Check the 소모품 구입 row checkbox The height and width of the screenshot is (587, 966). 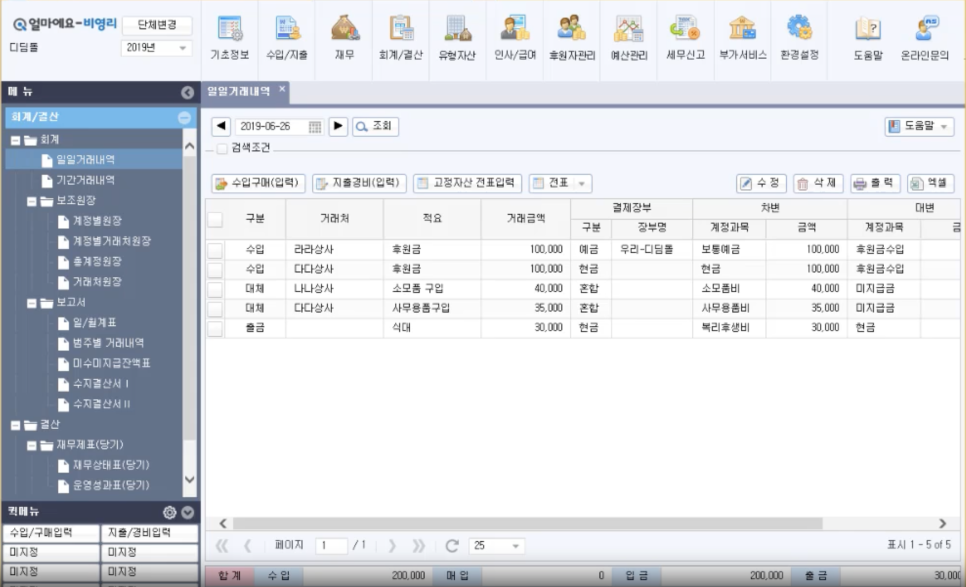pyautogui.click(x=215, y=289)
